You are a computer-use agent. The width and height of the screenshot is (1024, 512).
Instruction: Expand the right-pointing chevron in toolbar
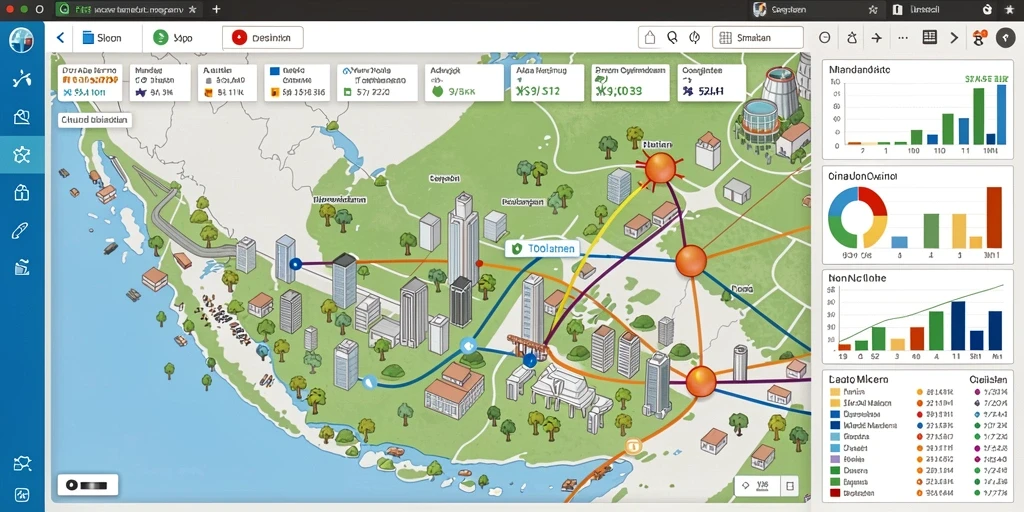click(954, 38)
